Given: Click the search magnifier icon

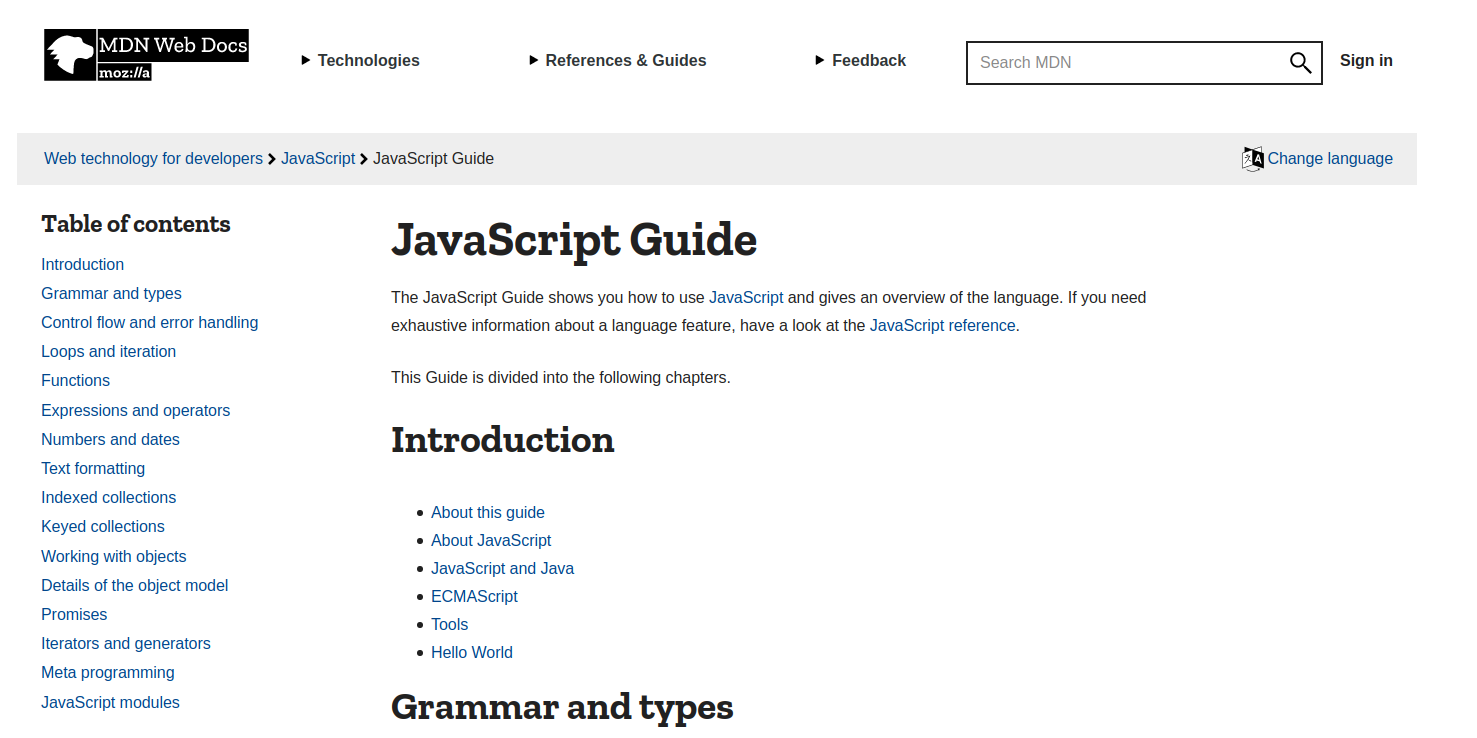Looking at the screenshot, I should pyautogui.click(x=1300, y=63).
